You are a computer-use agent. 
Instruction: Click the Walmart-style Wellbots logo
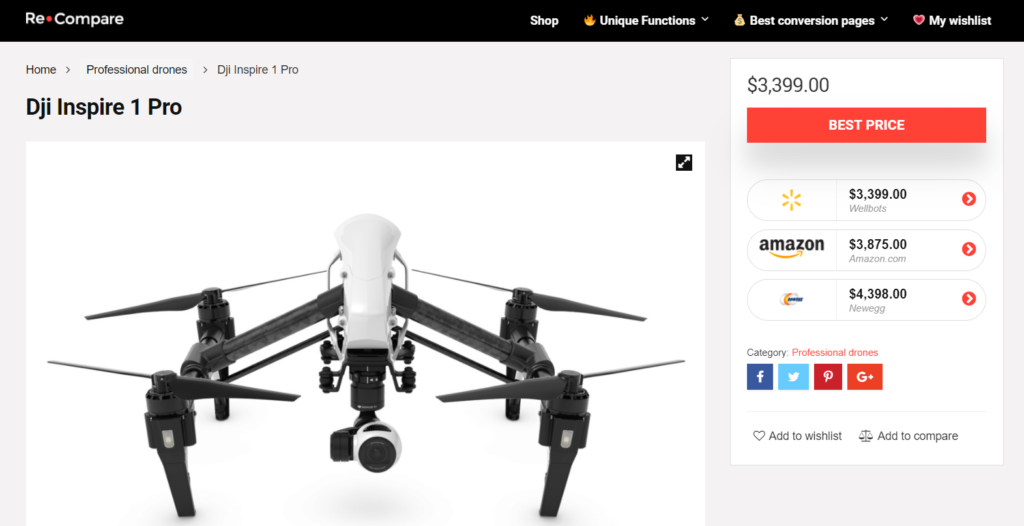click(792, 200)
